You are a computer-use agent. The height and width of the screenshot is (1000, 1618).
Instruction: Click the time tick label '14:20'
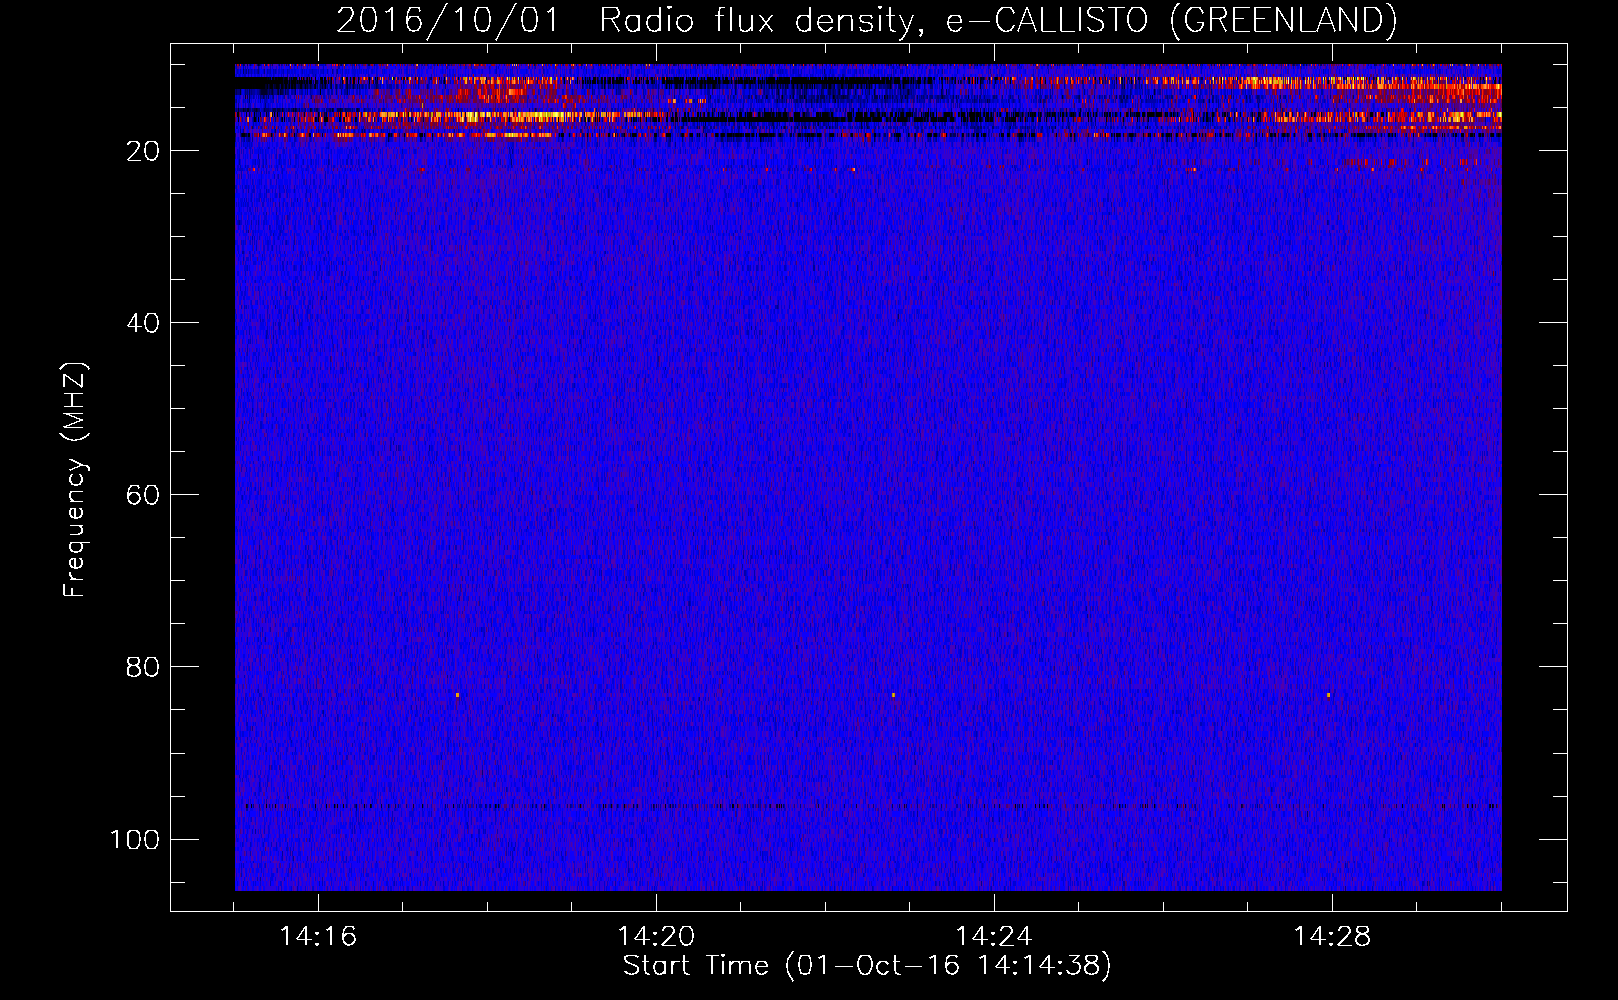coord(656,937)
